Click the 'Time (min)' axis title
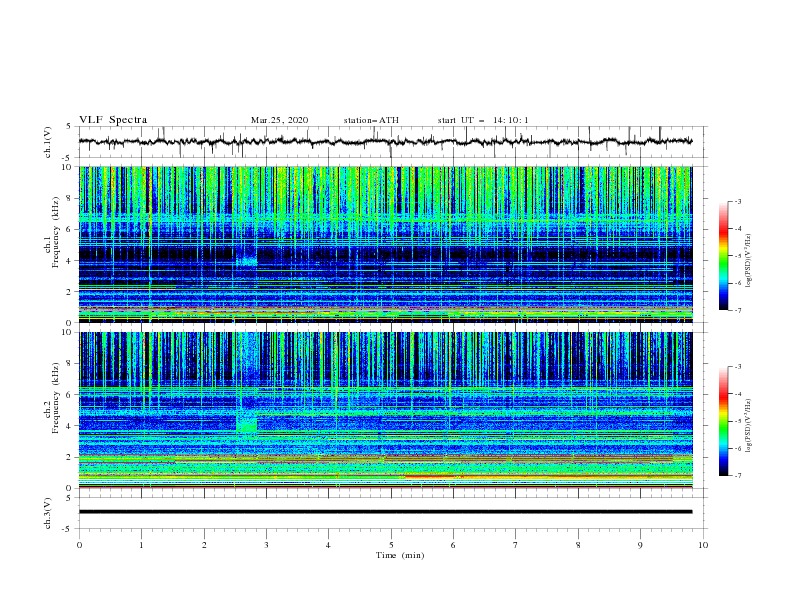Screen dimensions: 792x612 pos(400,555)
